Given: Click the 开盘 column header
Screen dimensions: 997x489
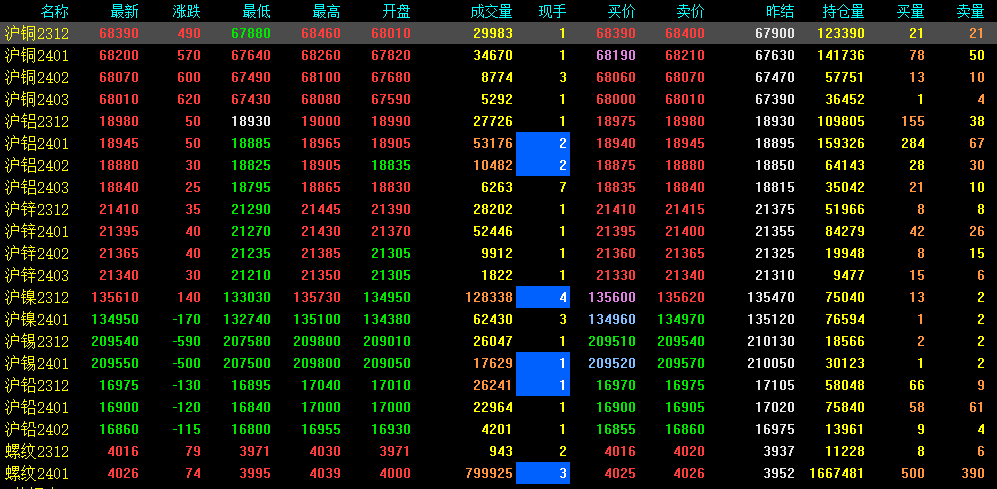Looking at the screenshot, I should pyautogui.click(x=397, y=11).
